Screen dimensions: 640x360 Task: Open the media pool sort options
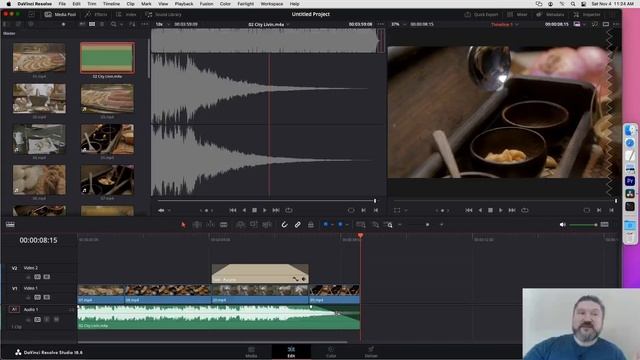click(132, 24)
